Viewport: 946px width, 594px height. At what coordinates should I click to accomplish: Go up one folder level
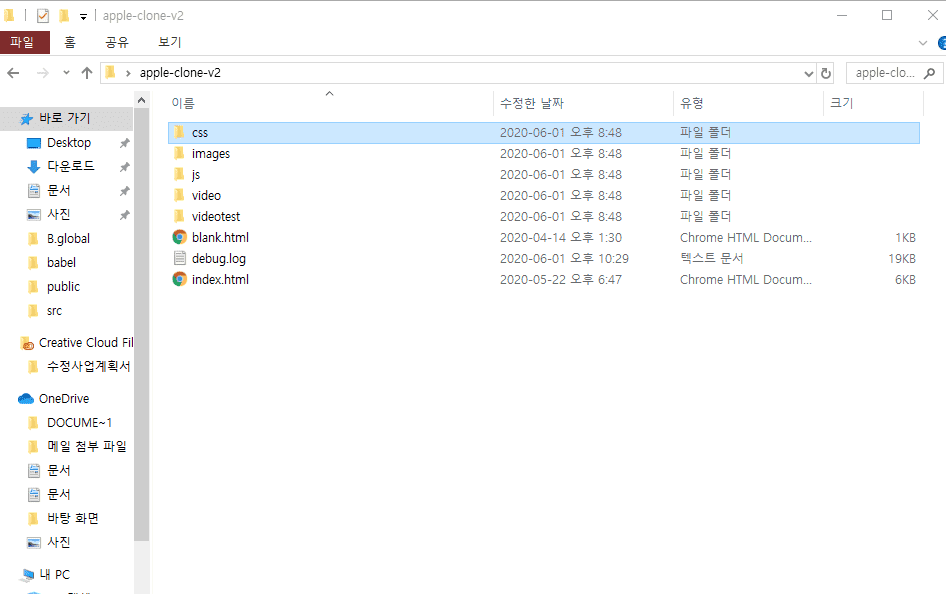pyautogui.click(x=87, y=73)
